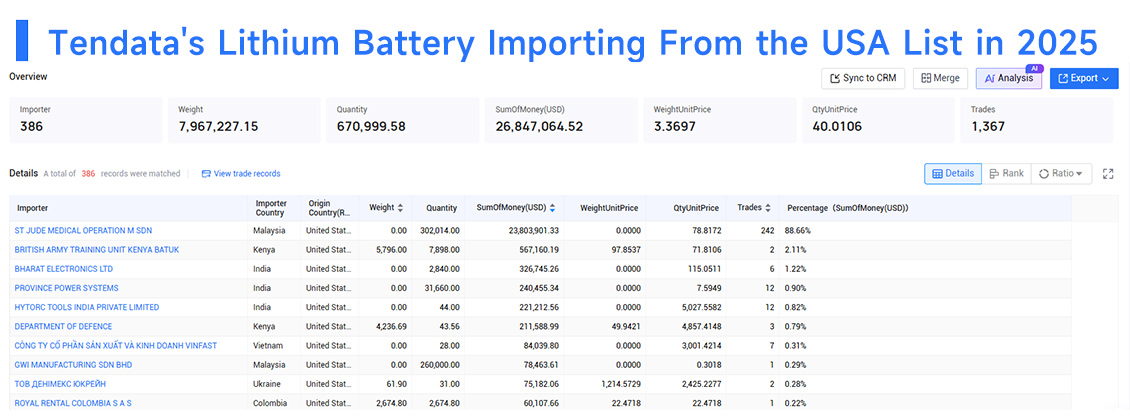This screenshot has width=1130, height=420.
Task: Click the WeightUnitPrice 3.3697 overview card
Action: (x=719, y=120)
